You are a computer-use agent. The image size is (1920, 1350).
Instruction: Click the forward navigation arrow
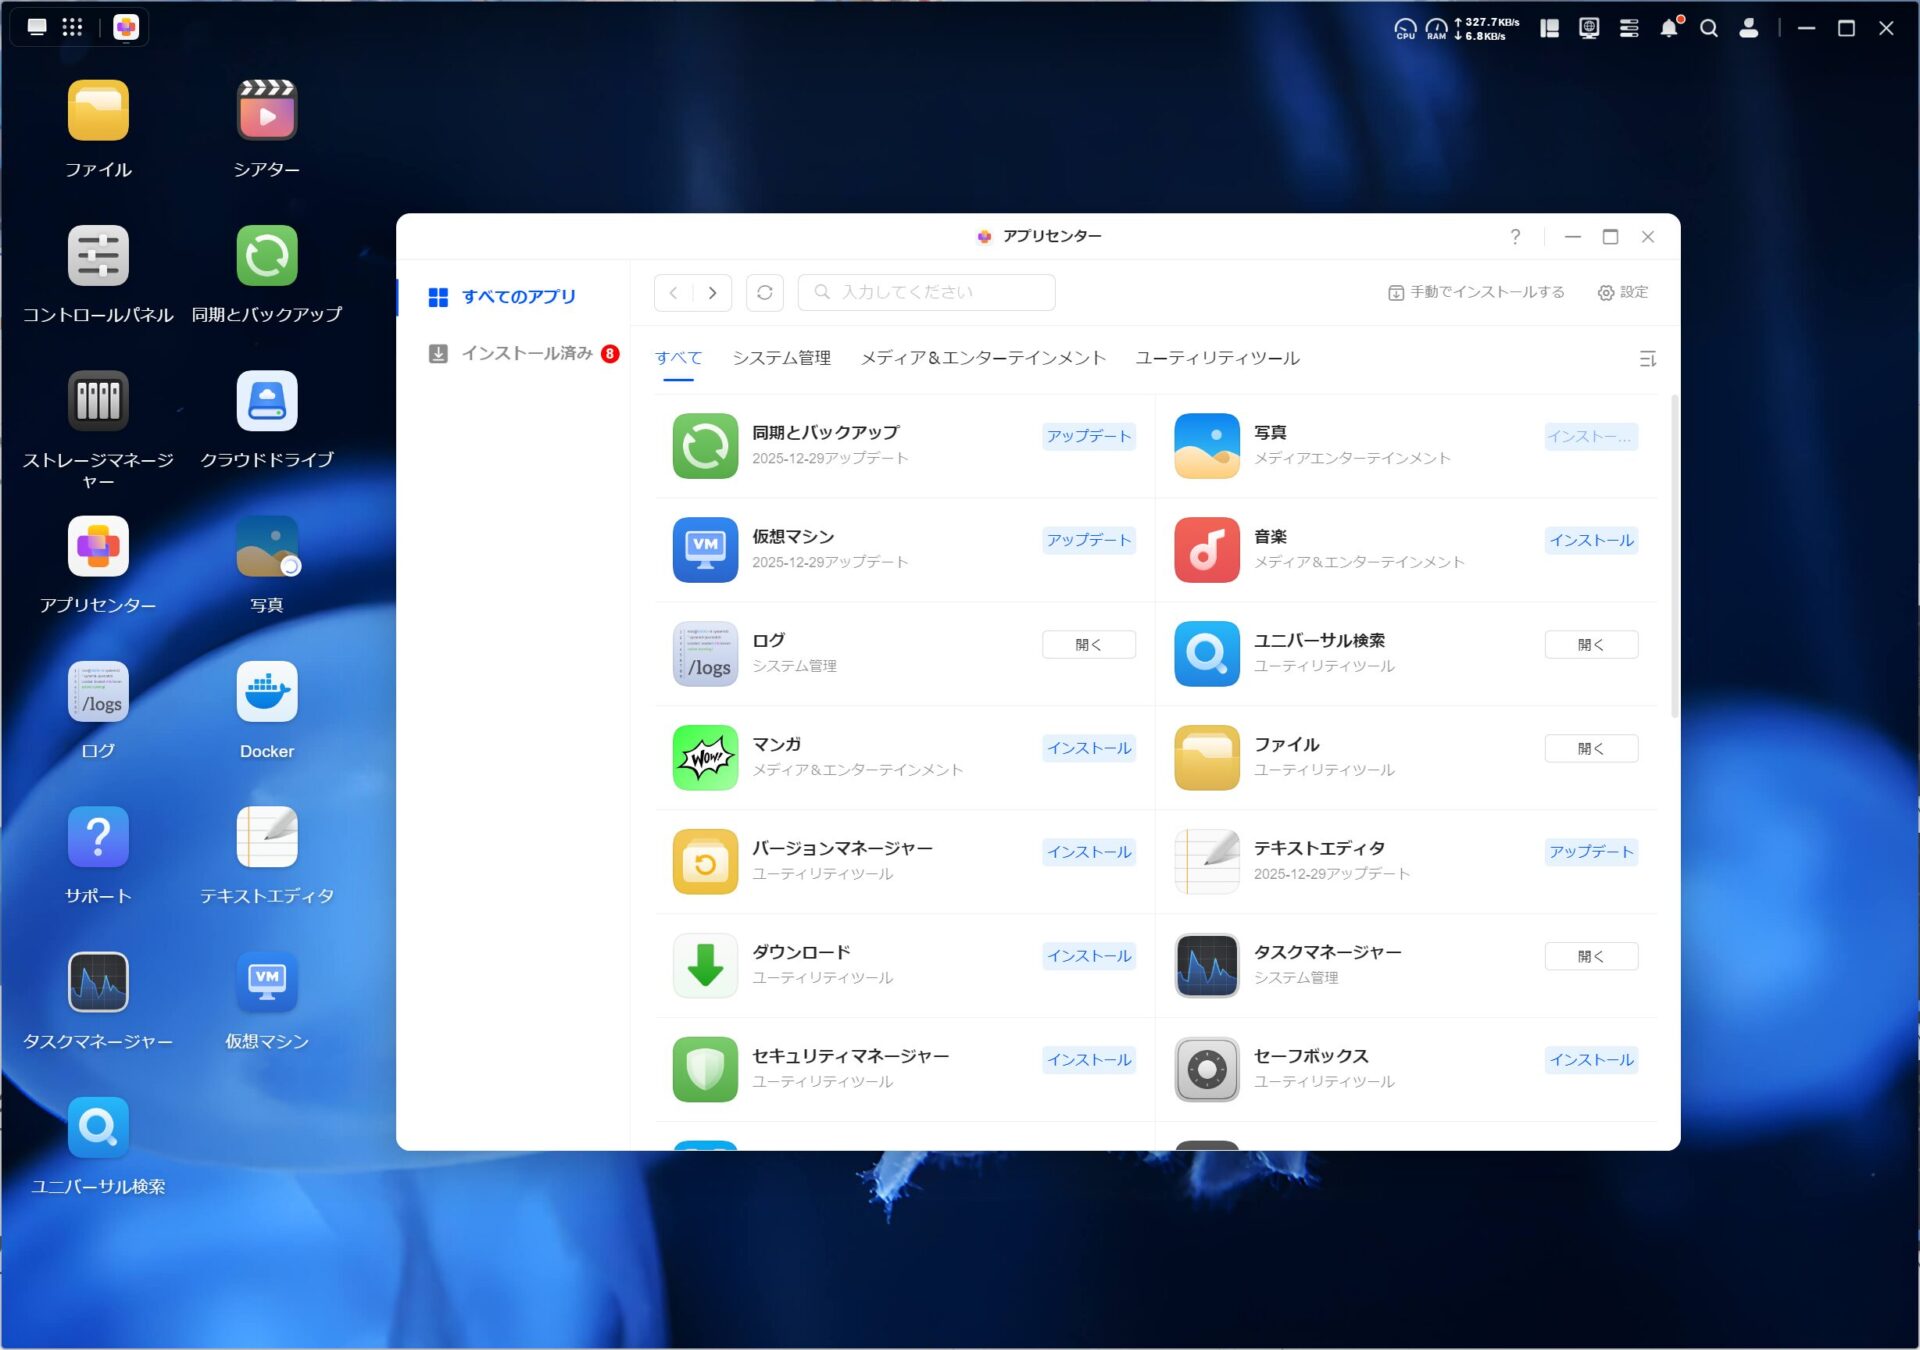point(712,293)
